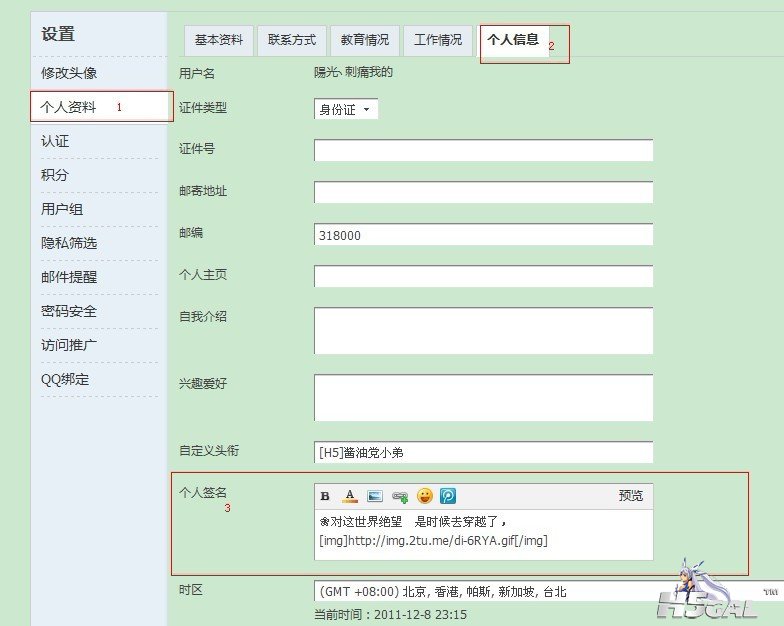Open 密码安全 settings in sidebar
The image size is (784, 626).
click(x=69, y=311)
